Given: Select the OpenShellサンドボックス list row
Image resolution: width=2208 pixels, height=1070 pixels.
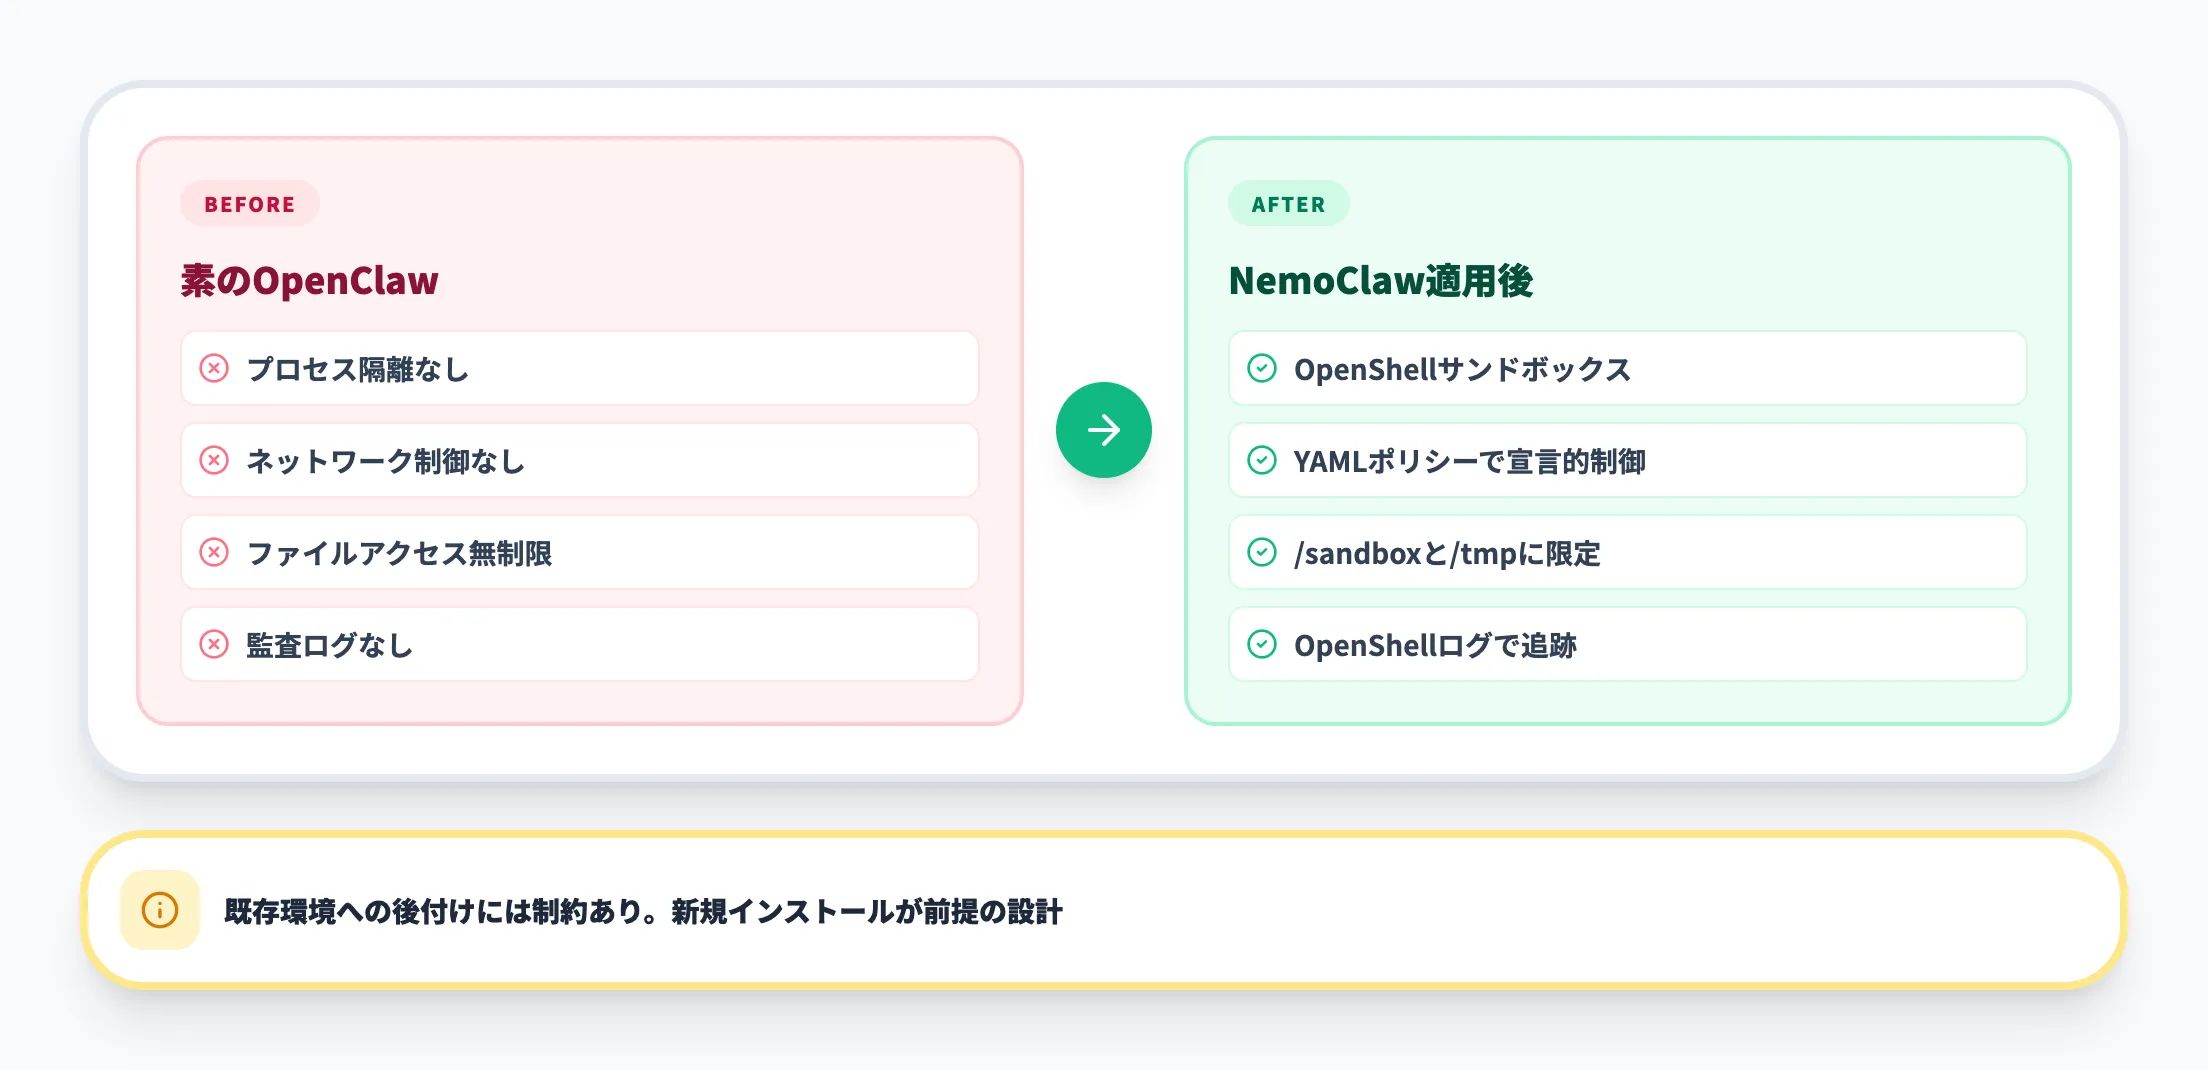Looking at the screenshot, I should 1627,368.
